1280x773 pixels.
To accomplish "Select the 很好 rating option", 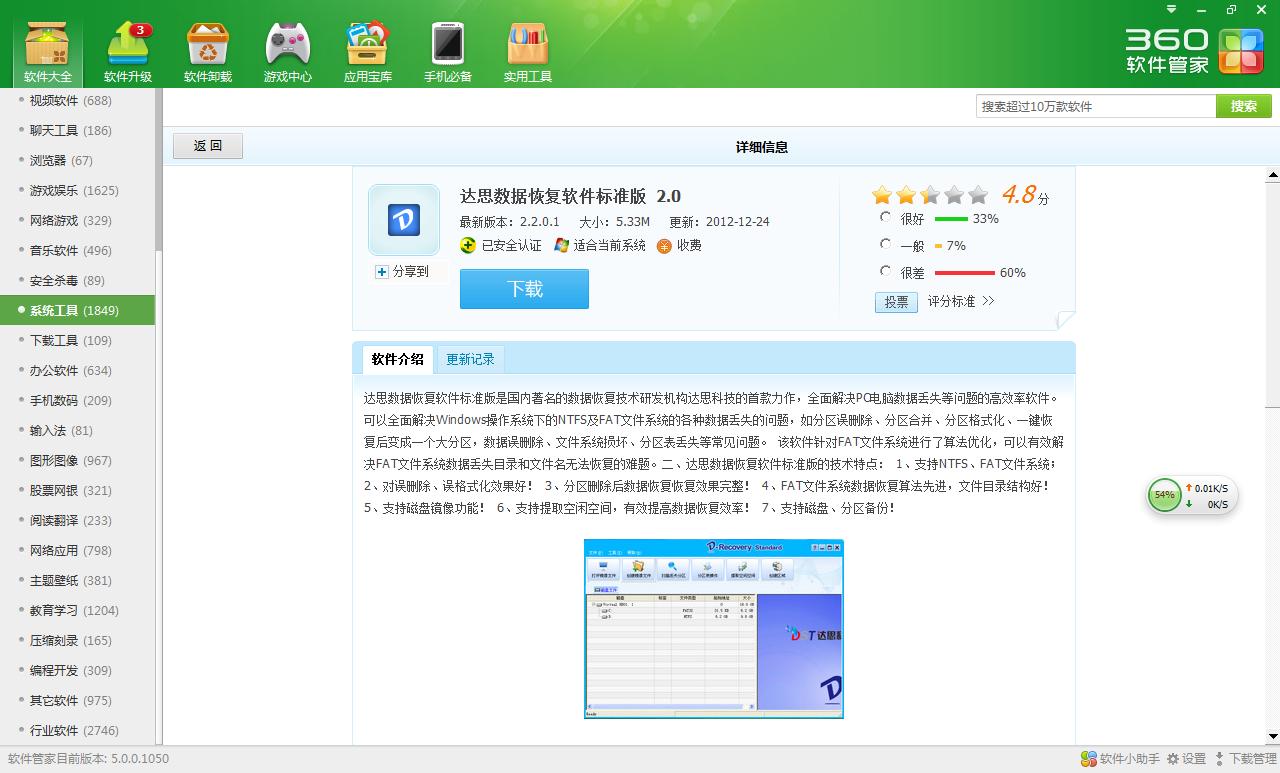I will click(886, 218).
